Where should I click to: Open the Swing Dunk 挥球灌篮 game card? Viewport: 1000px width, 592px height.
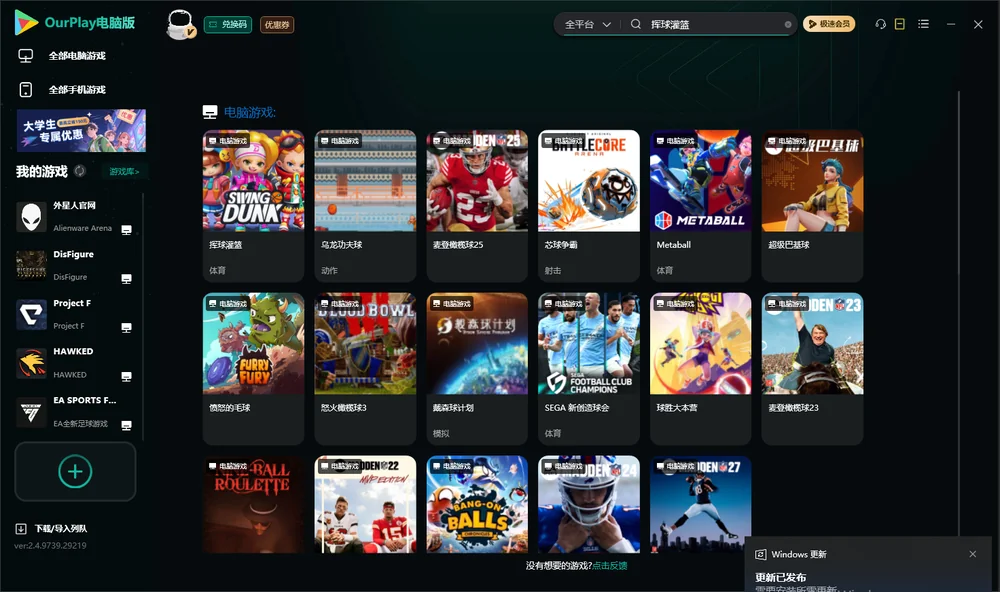point(253,206)
